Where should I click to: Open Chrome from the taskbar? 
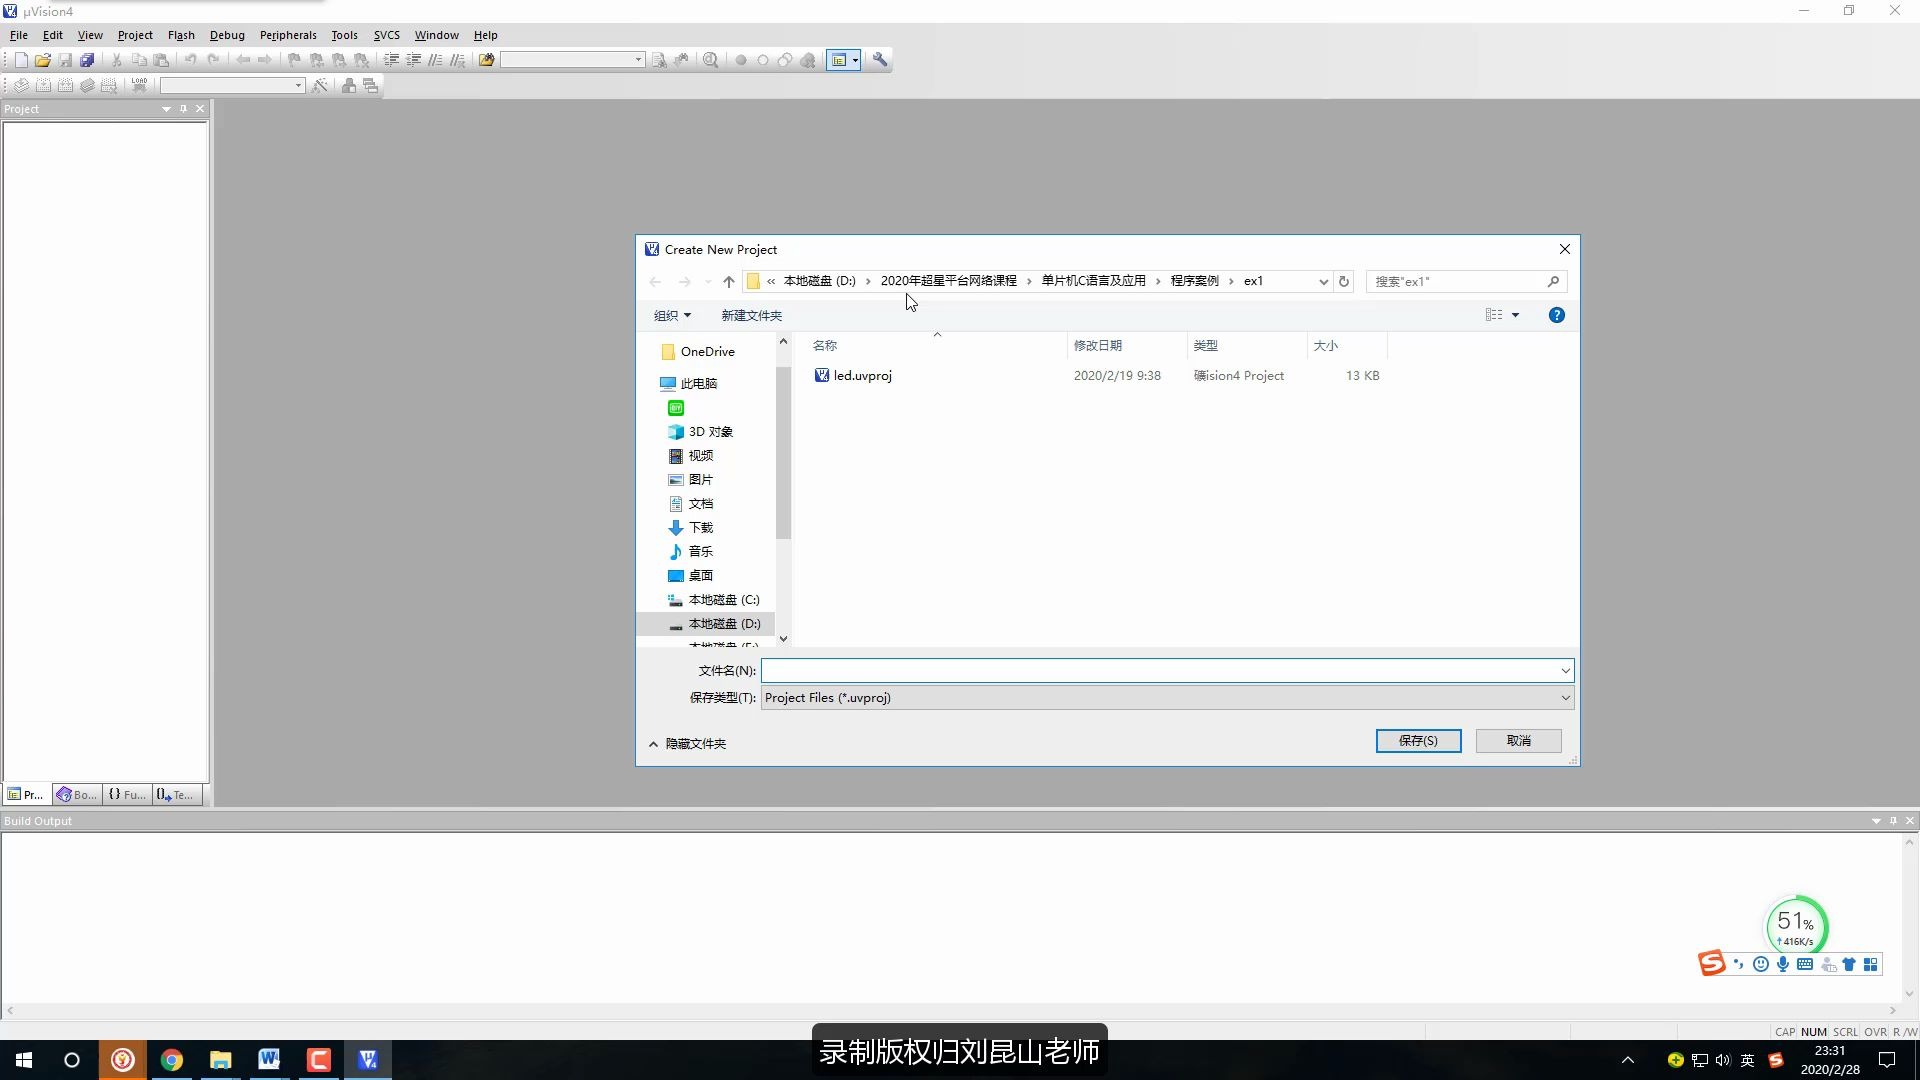tap(172, 1060)
